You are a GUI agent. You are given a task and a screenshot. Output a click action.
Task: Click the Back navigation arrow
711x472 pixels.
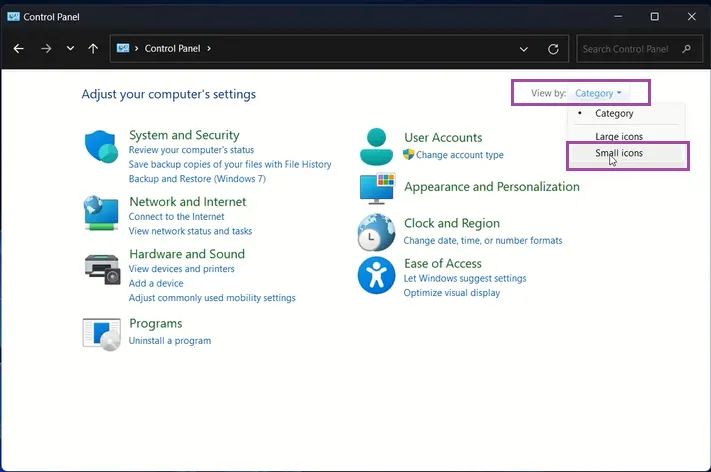[x=18, y=48]
